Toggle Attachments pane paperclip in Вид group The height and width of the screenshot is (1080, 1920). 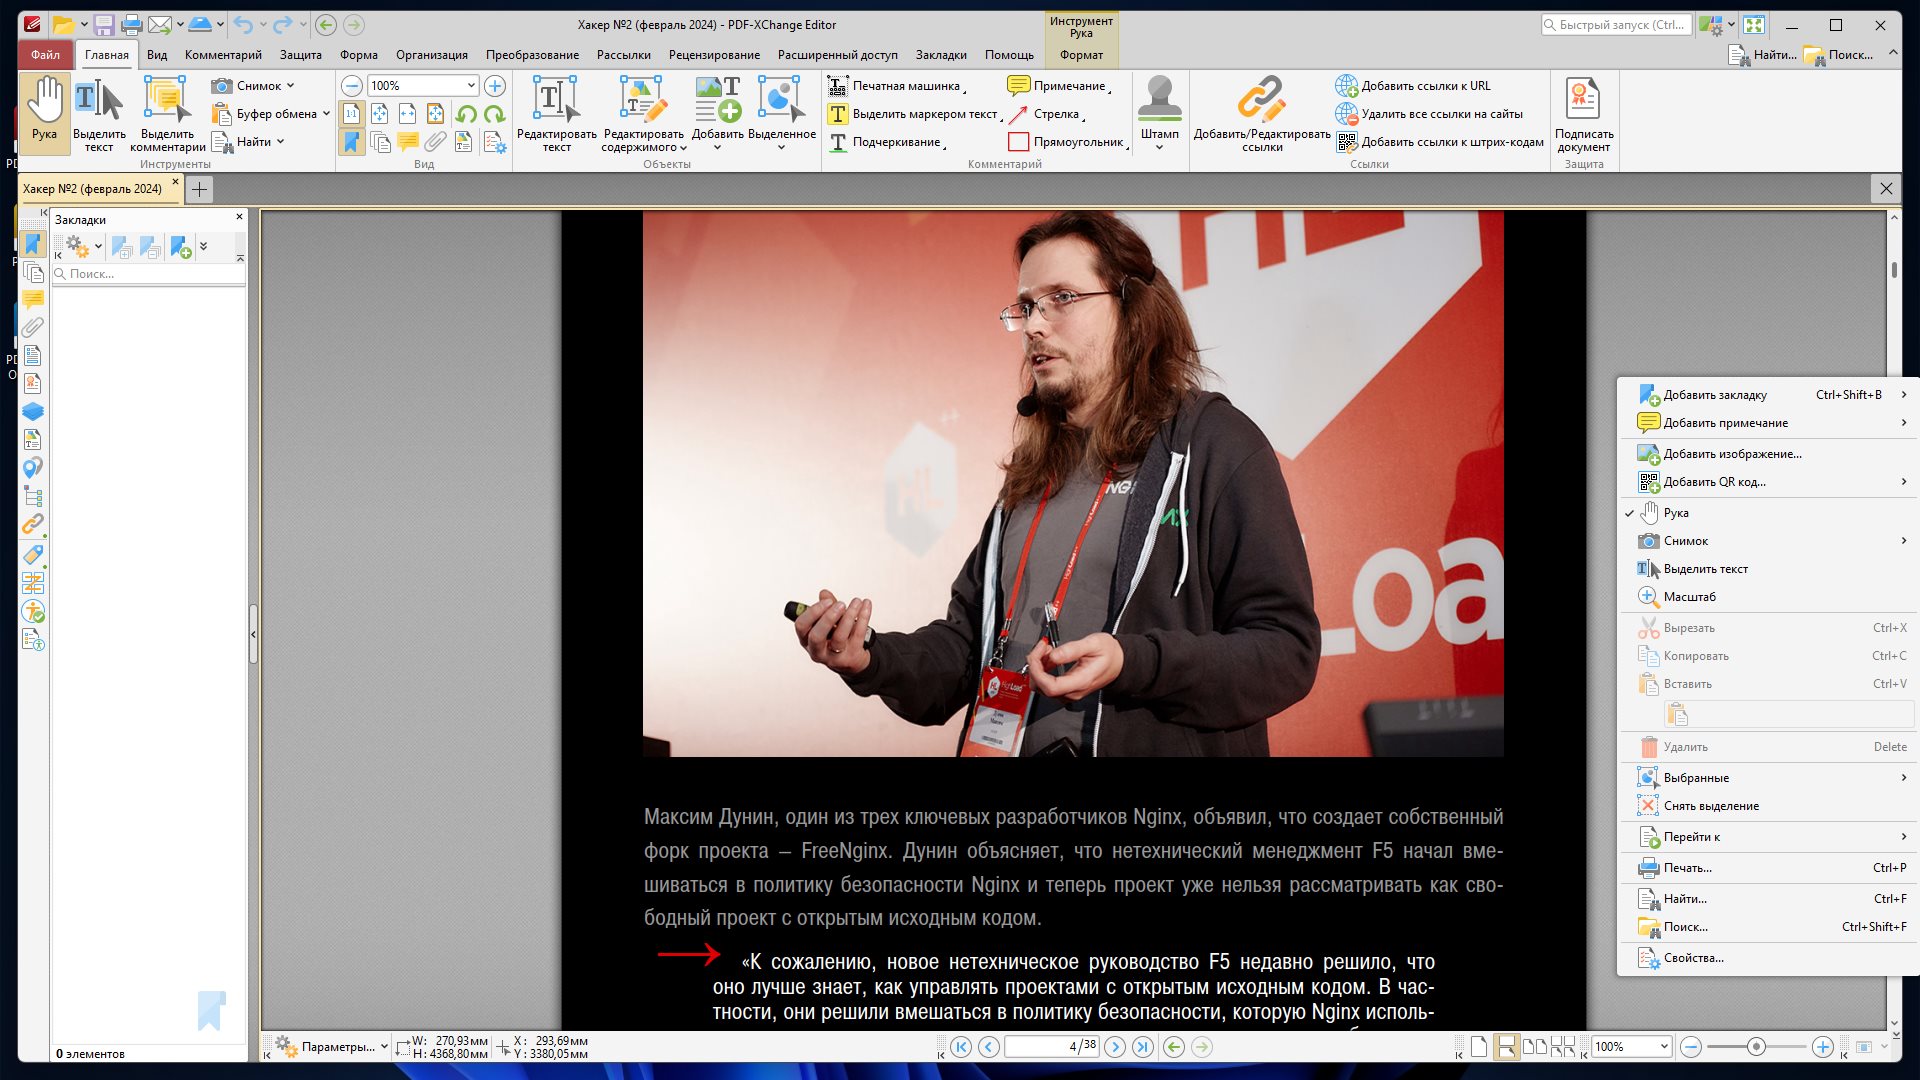436,142
